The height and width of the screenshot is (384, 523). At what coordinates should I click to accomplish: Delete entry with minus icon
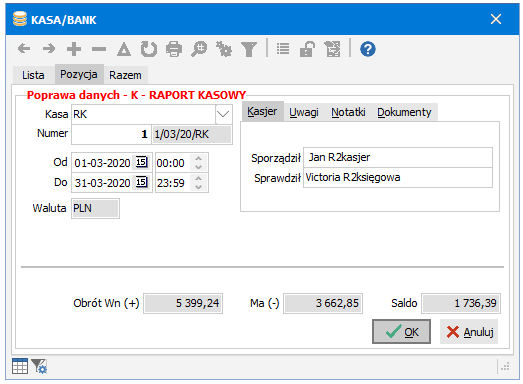(x=99, y=49)
